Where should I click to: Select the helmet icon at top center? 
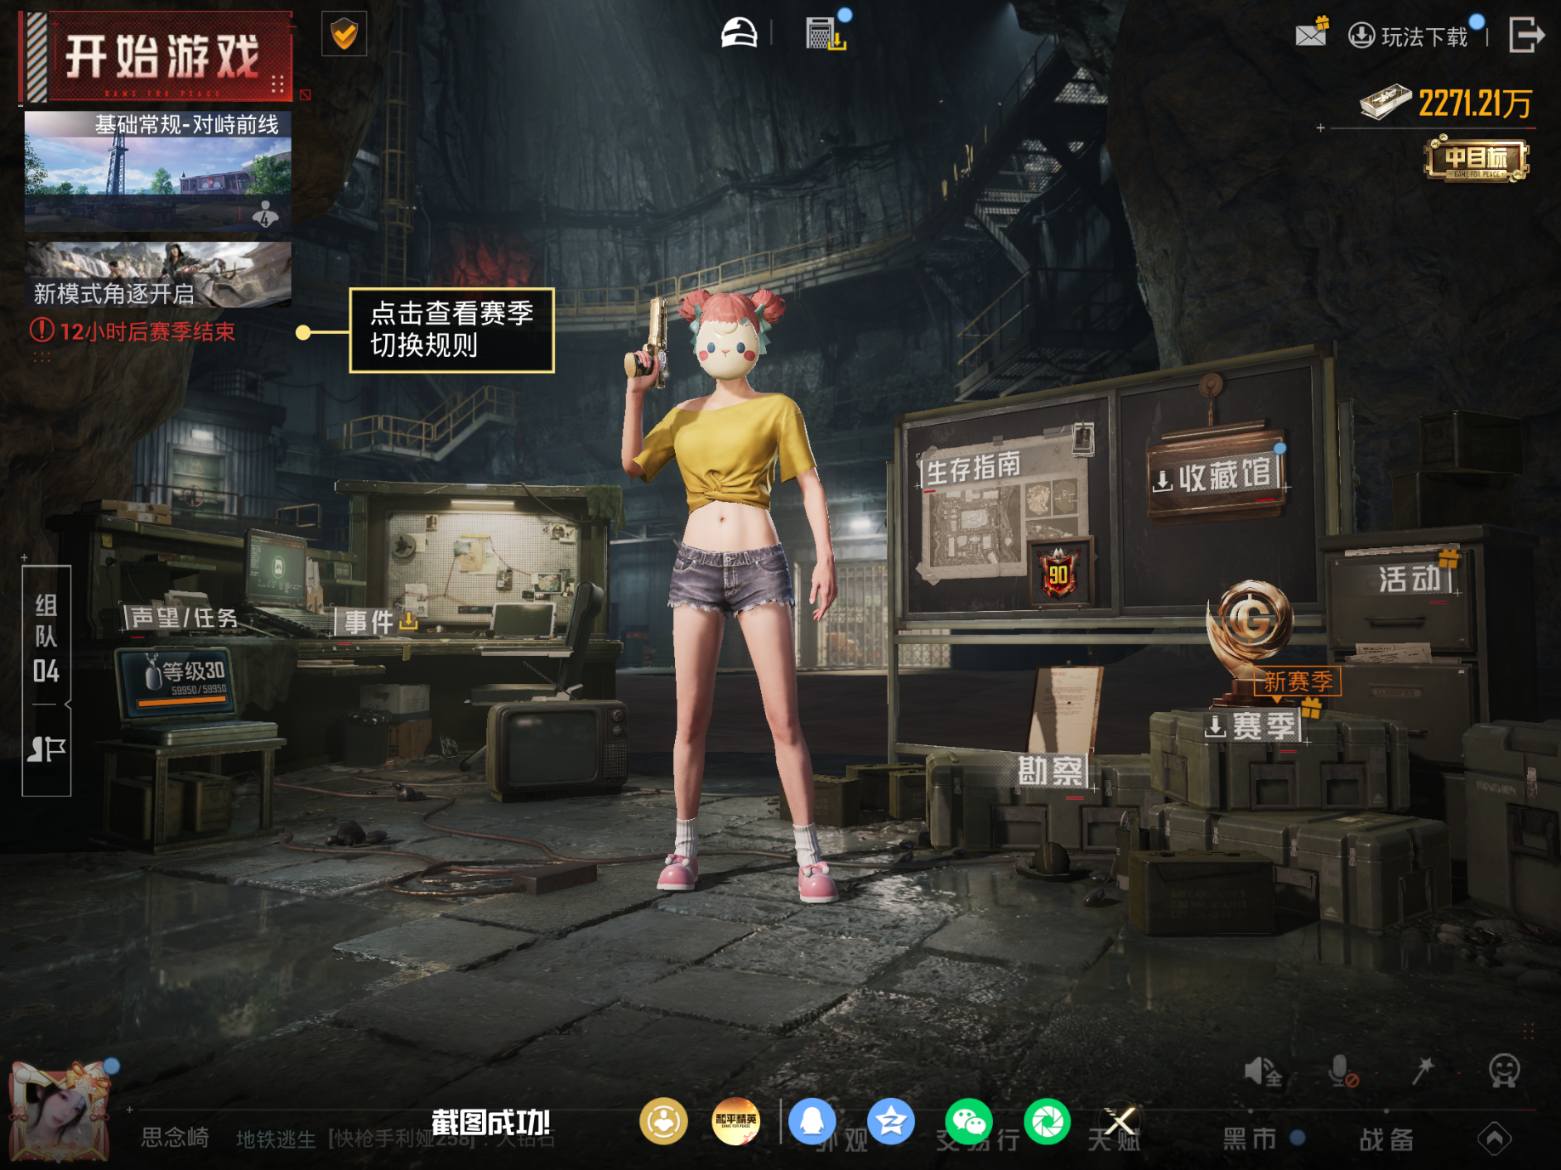pos(740,32)
